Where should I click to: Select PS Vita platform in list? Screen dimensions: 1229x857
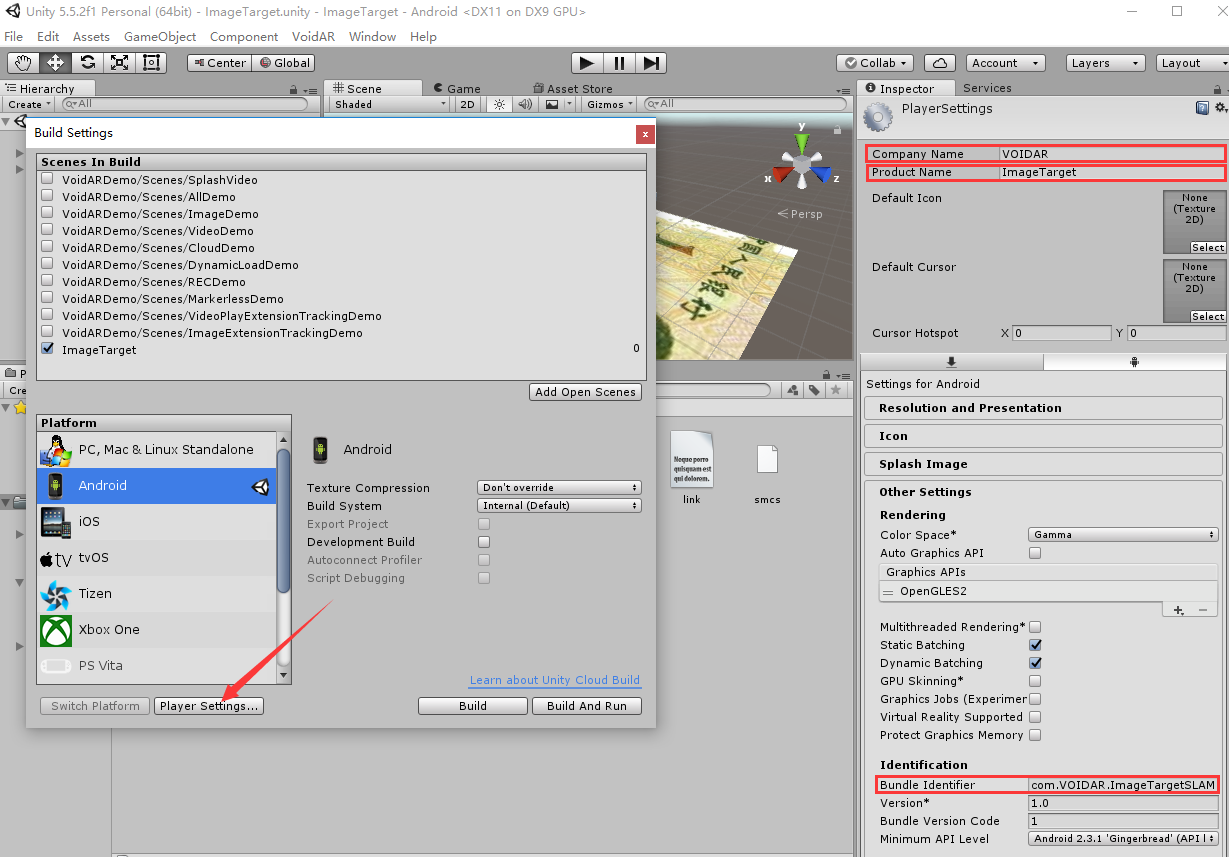point(157,666)
